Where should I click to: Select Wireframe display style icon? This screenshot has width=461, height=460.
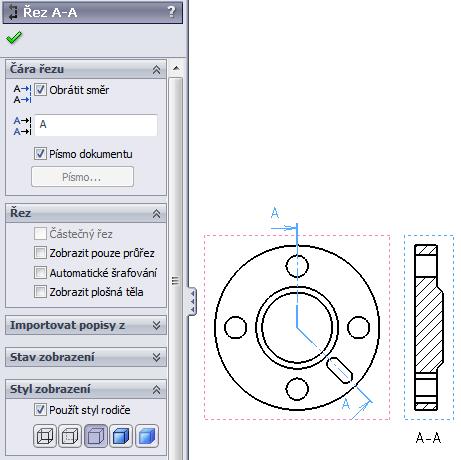click(x=45, y=436)
